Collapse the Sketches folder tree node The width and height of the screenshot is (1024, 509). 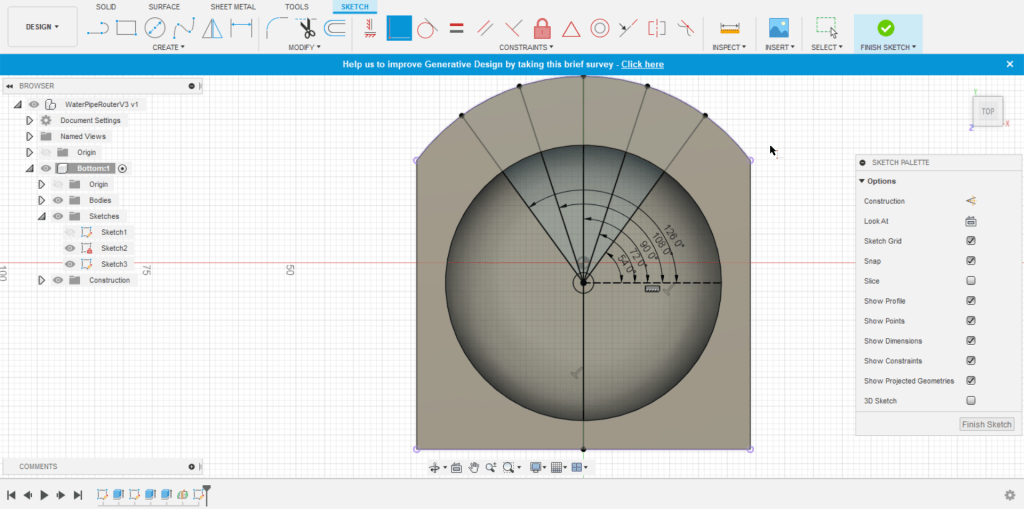[41, 216]
